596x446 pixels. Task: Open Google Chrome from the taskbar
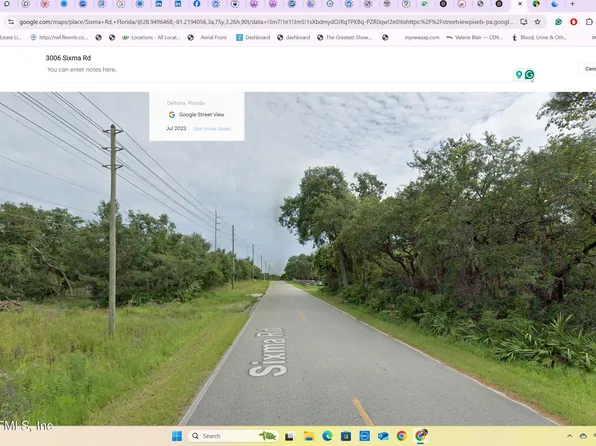click(402, 436)
